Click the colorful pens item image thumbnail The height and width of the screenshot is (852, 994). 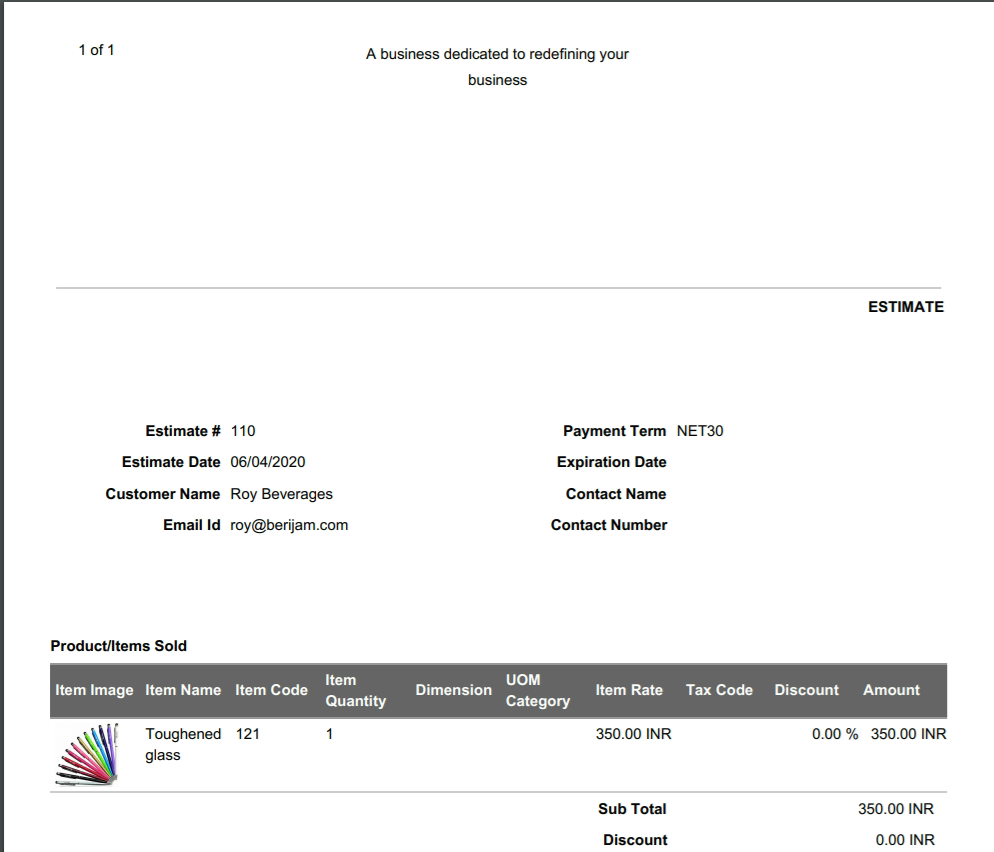pos(87,754)
